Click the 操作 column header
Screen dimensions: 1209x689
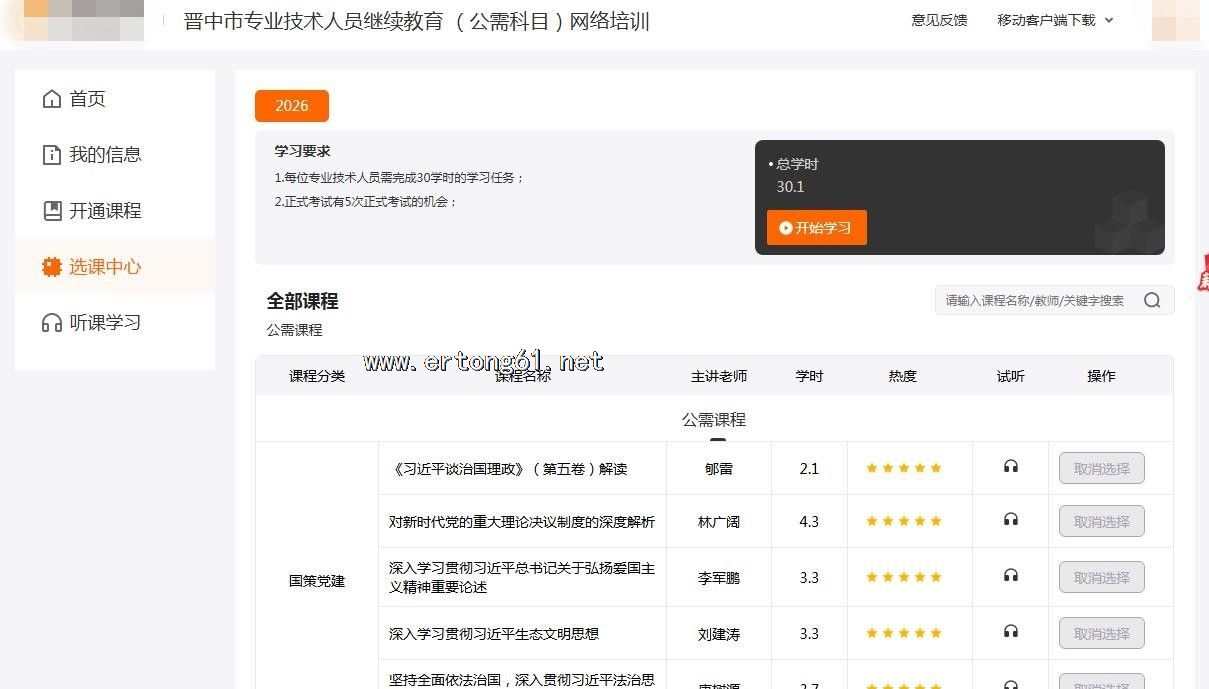[x=1101, y=376]
